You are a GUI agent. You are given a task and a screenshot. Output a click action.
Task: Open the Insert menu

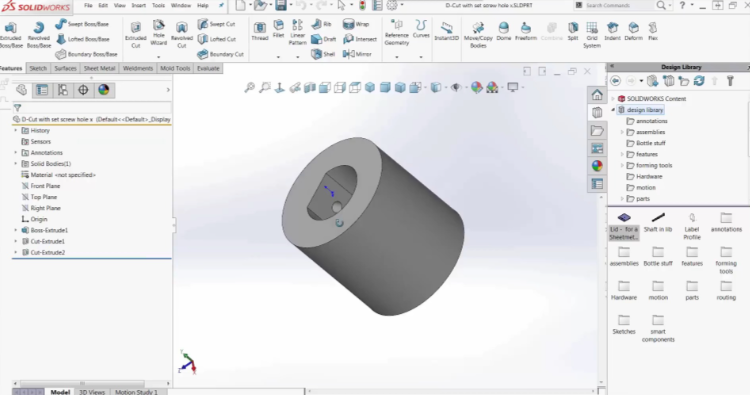[x=139, y=6]
